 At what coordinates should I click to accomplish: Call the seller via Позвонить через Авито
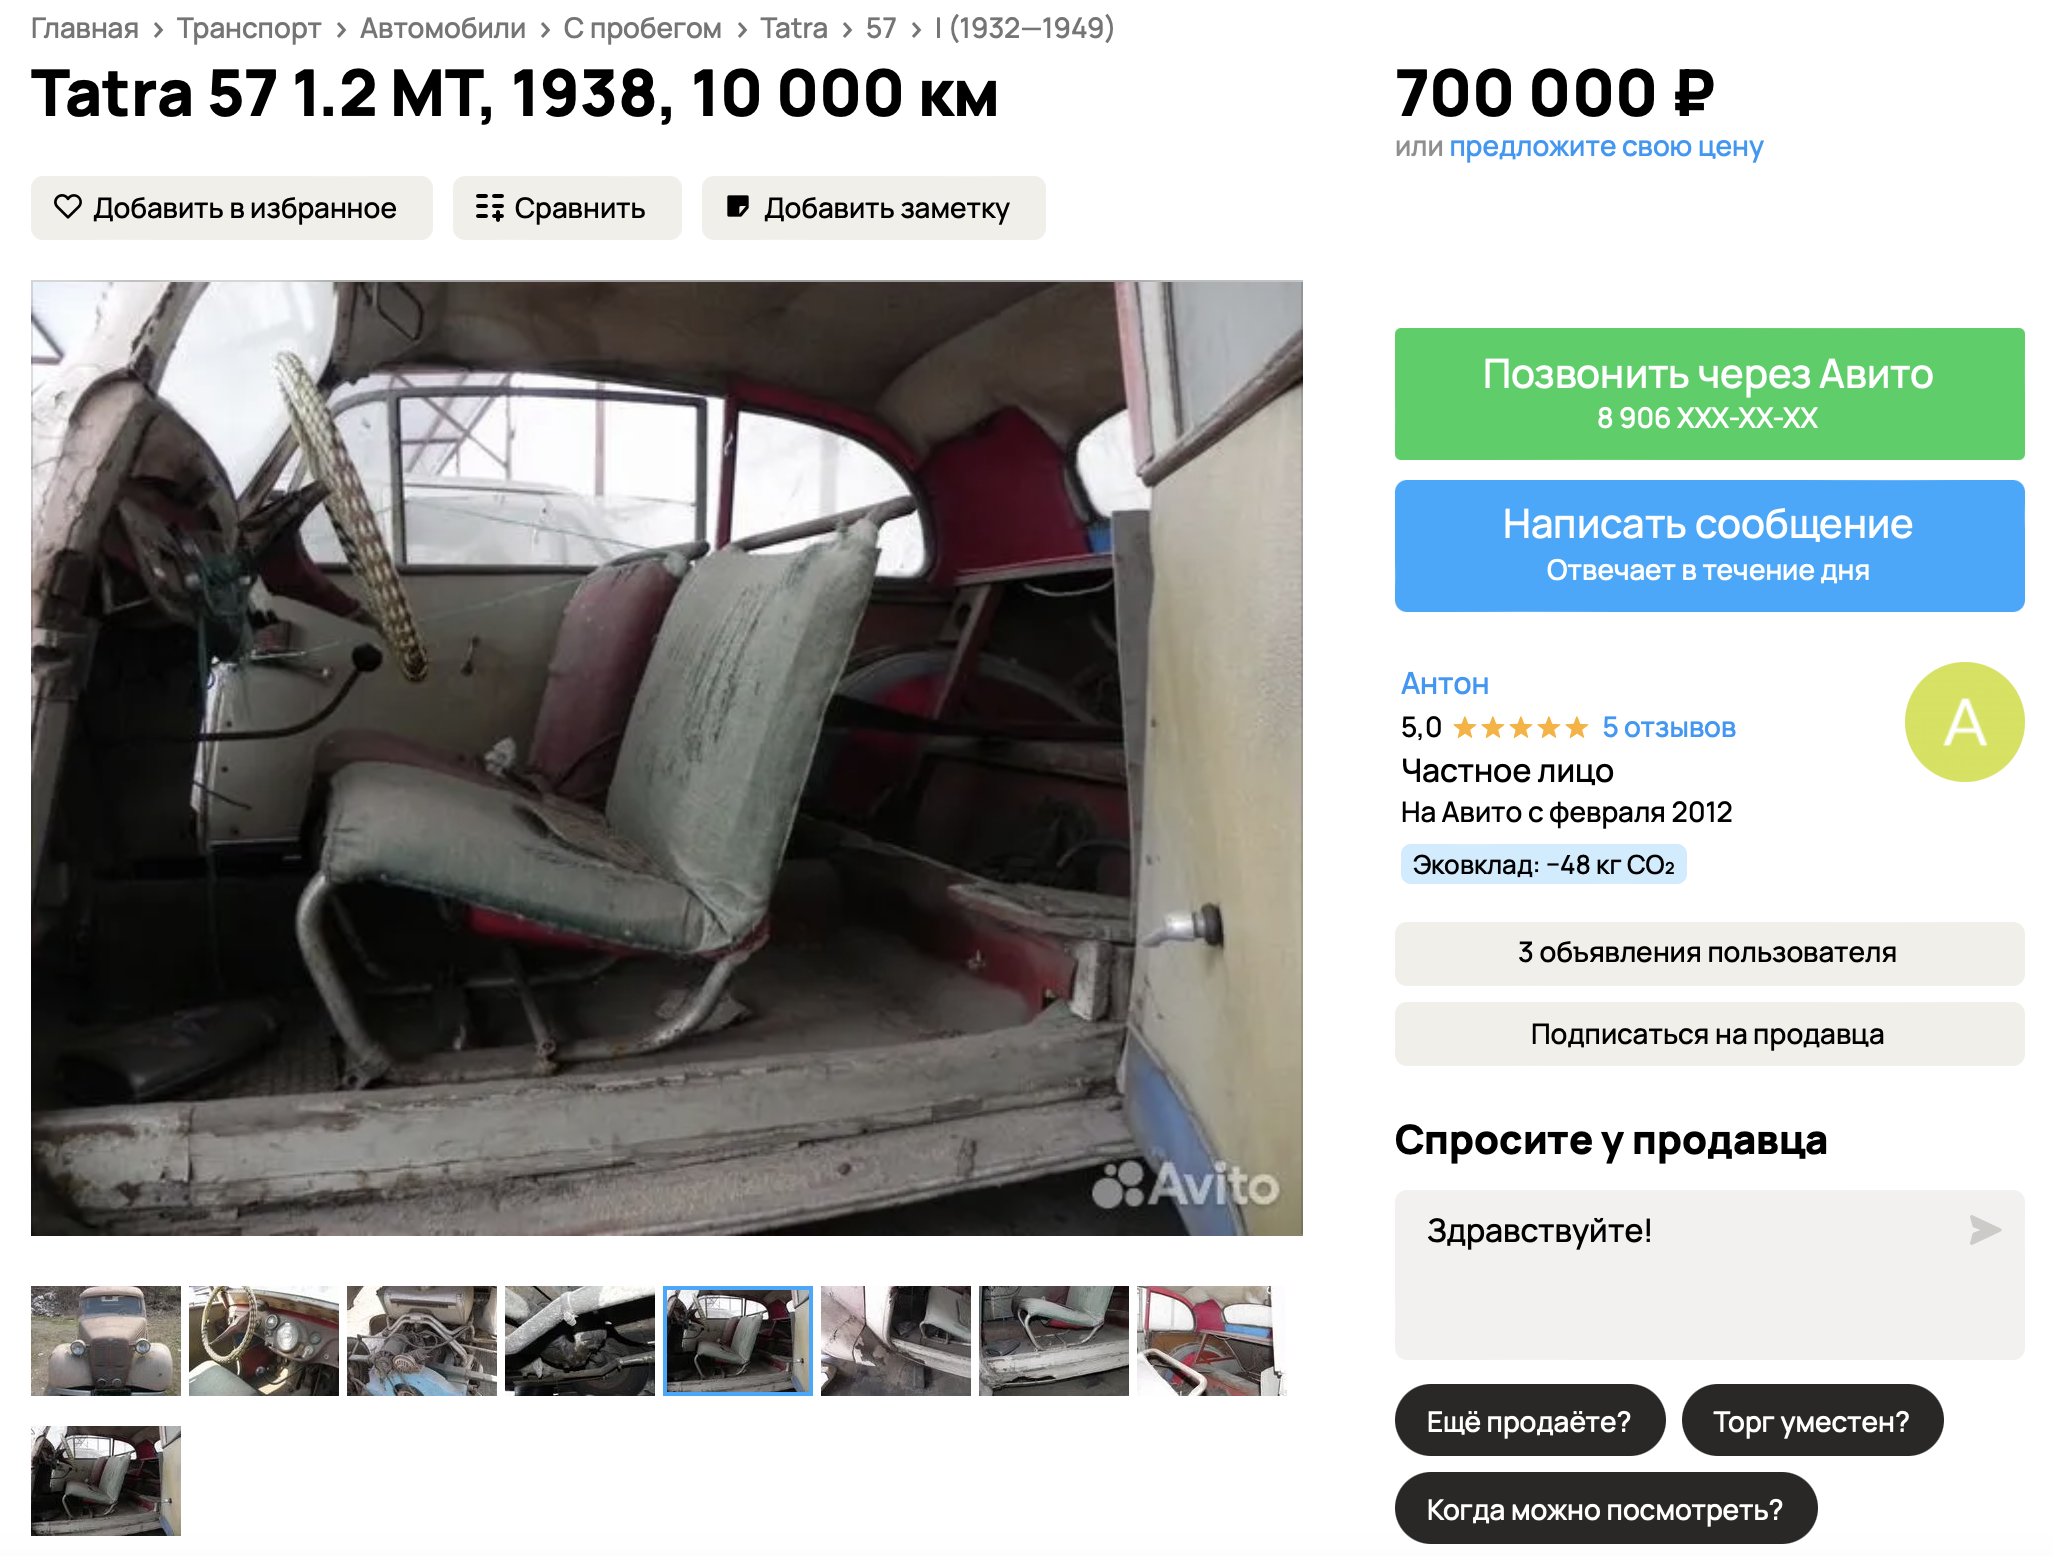coord(1709,394)
